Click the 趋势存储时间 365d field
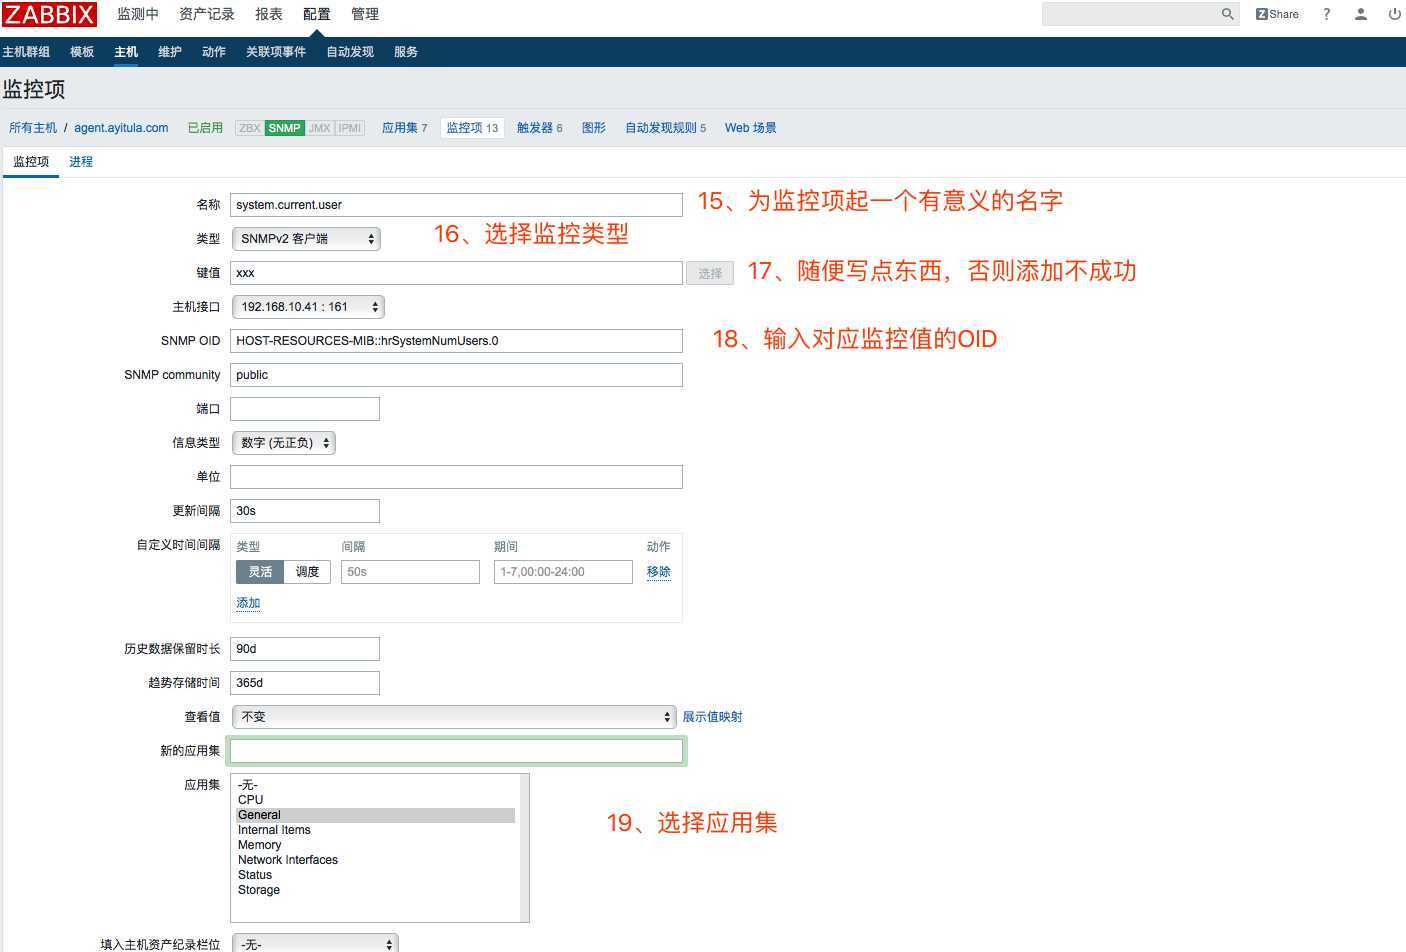1406x952 pixels. pyautogui.click(x=305, y=683)
